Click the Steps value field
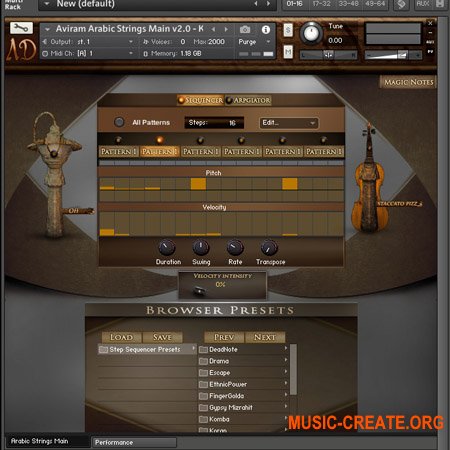The width and height of the screenshot is (450, 450). 214,123
